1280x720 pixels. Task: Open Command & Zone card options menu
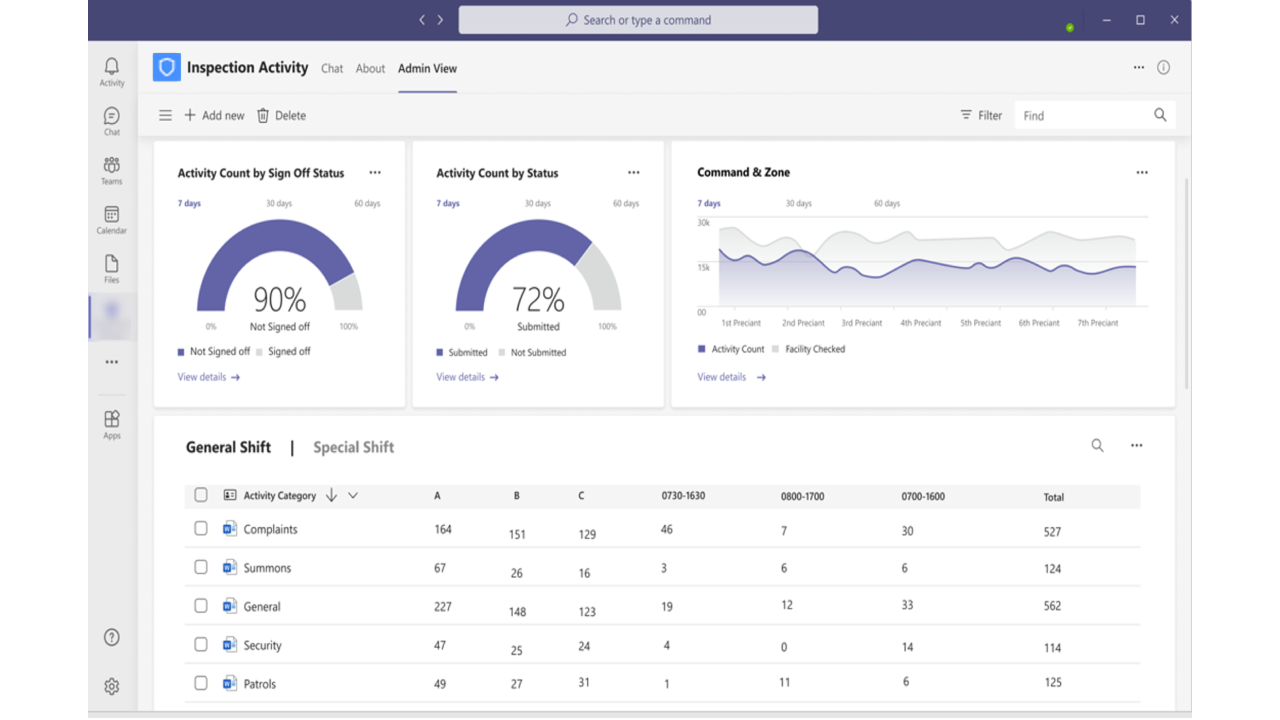[1142, 173]
